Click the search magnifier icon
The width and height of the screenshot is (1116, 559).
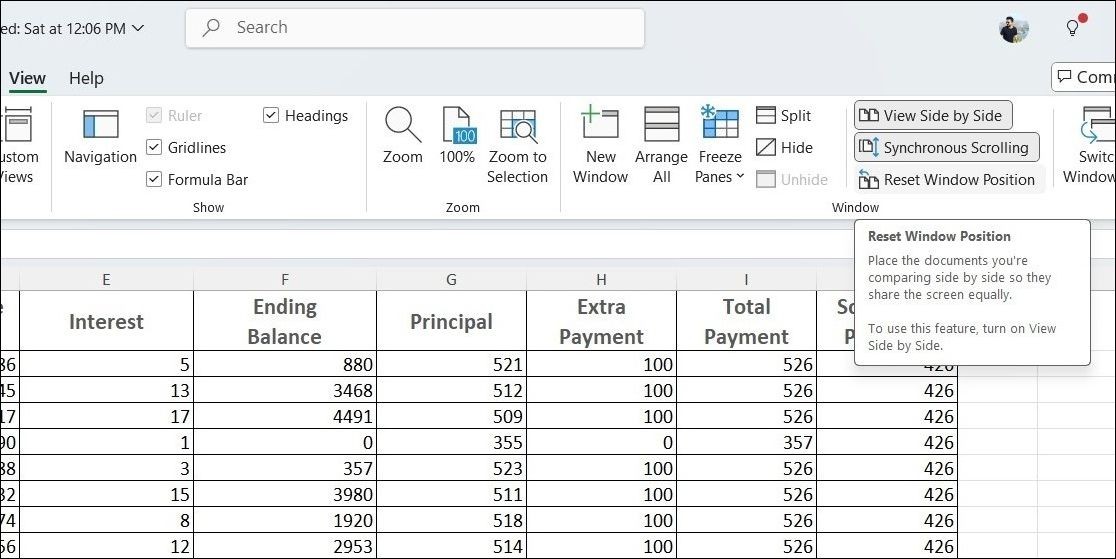211,28
